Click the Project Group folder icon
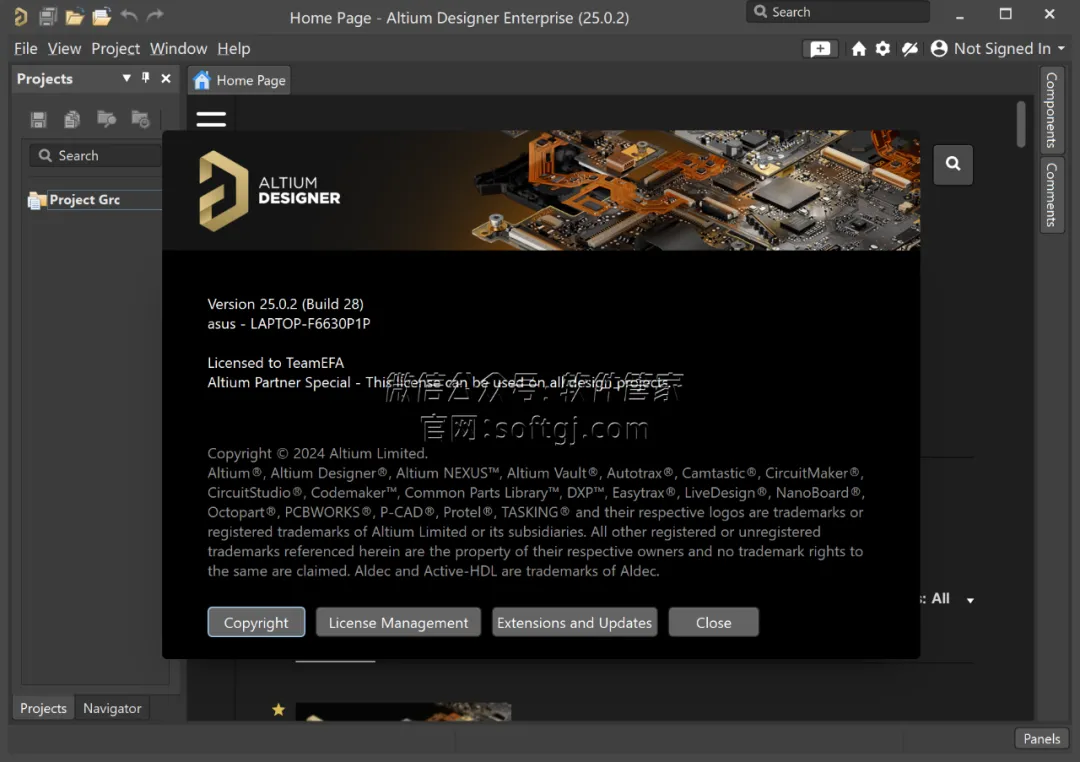Viewport: 1080px width, 762px height. (x=37, y=200)
